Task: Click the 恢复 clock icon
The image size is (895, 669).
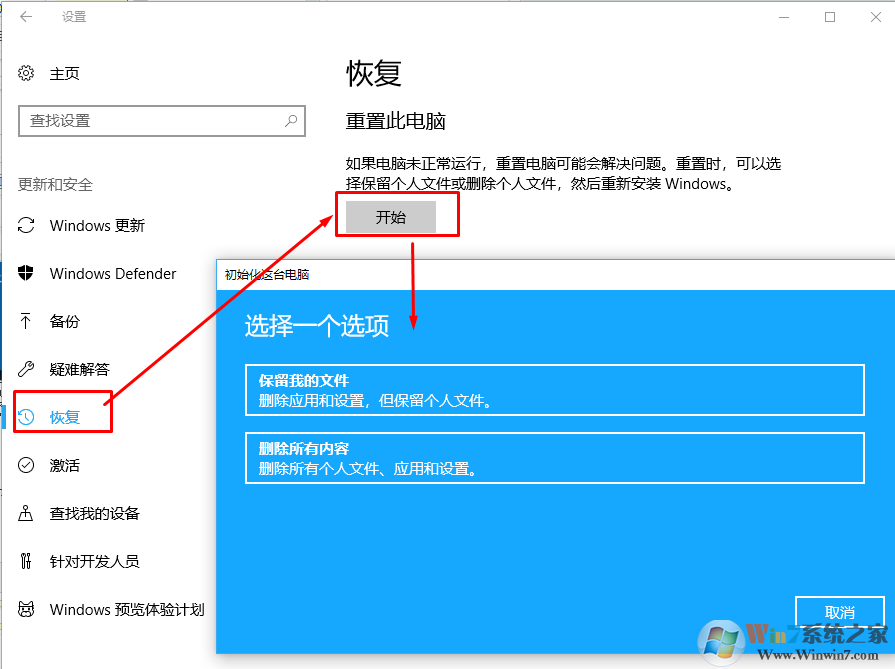Action: coord(25,417)
